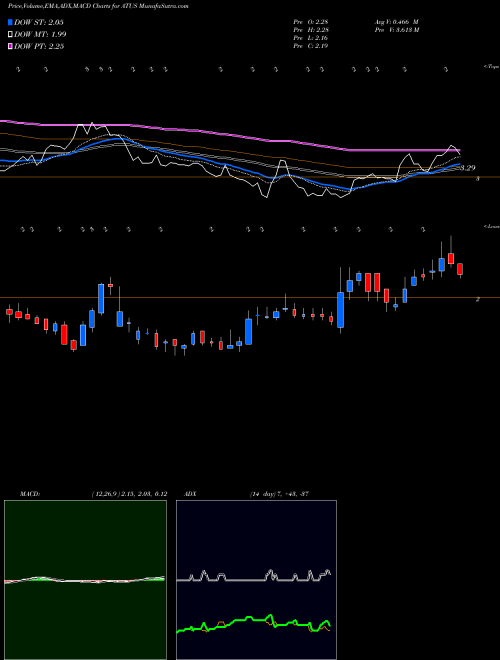The height and width of the screenshot is (660, 500).
Task: Click the 'Pre H: 2.28' high value
Action: point(311,30)
